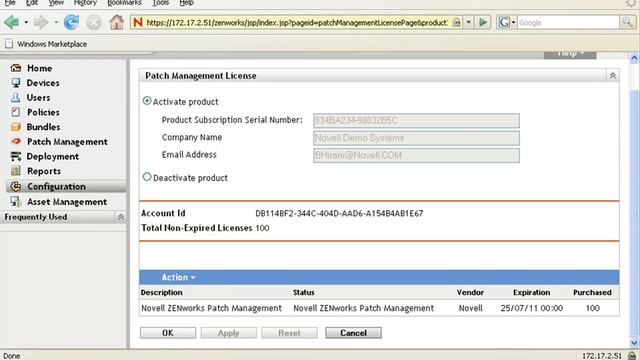640x360 pixels.
Task: Click the page scrollbar up arrow
Action: pyautogui.click(x=634, y=58)
